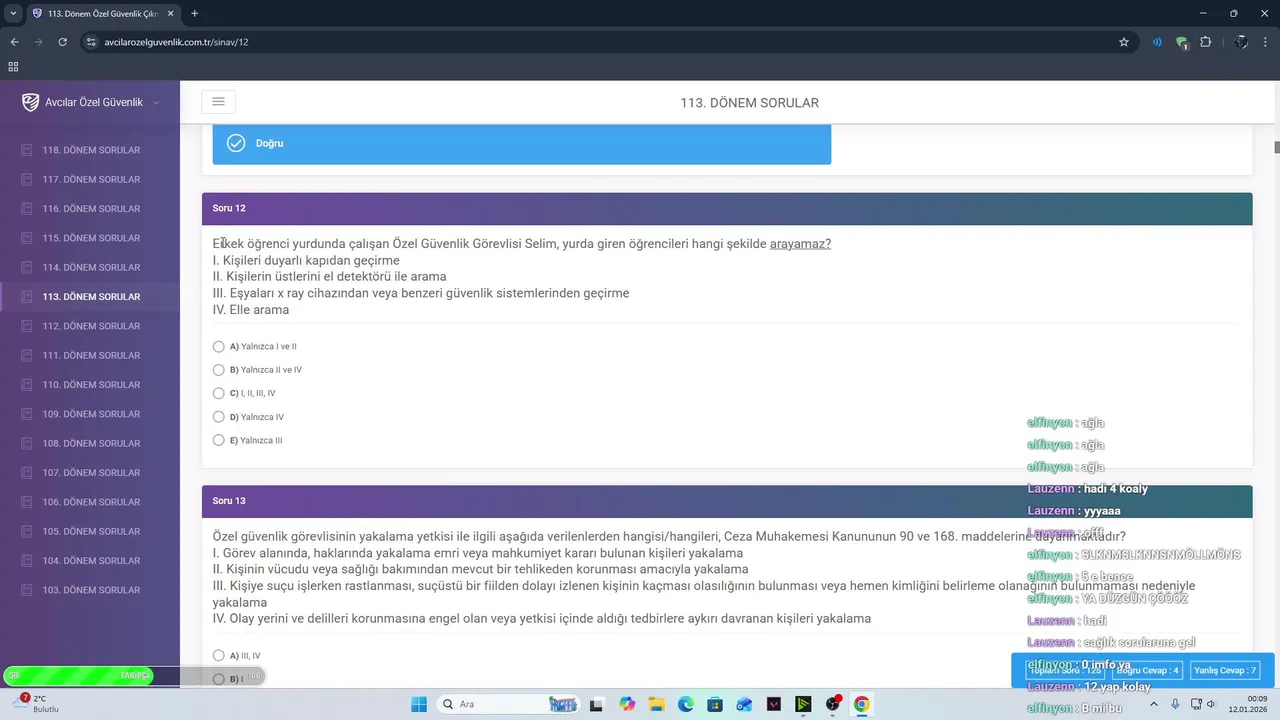Select Soru 13 answer A) III, IV
This screenshot has height=720, width=1280.
pyautogui.click(x=219, y=656)
